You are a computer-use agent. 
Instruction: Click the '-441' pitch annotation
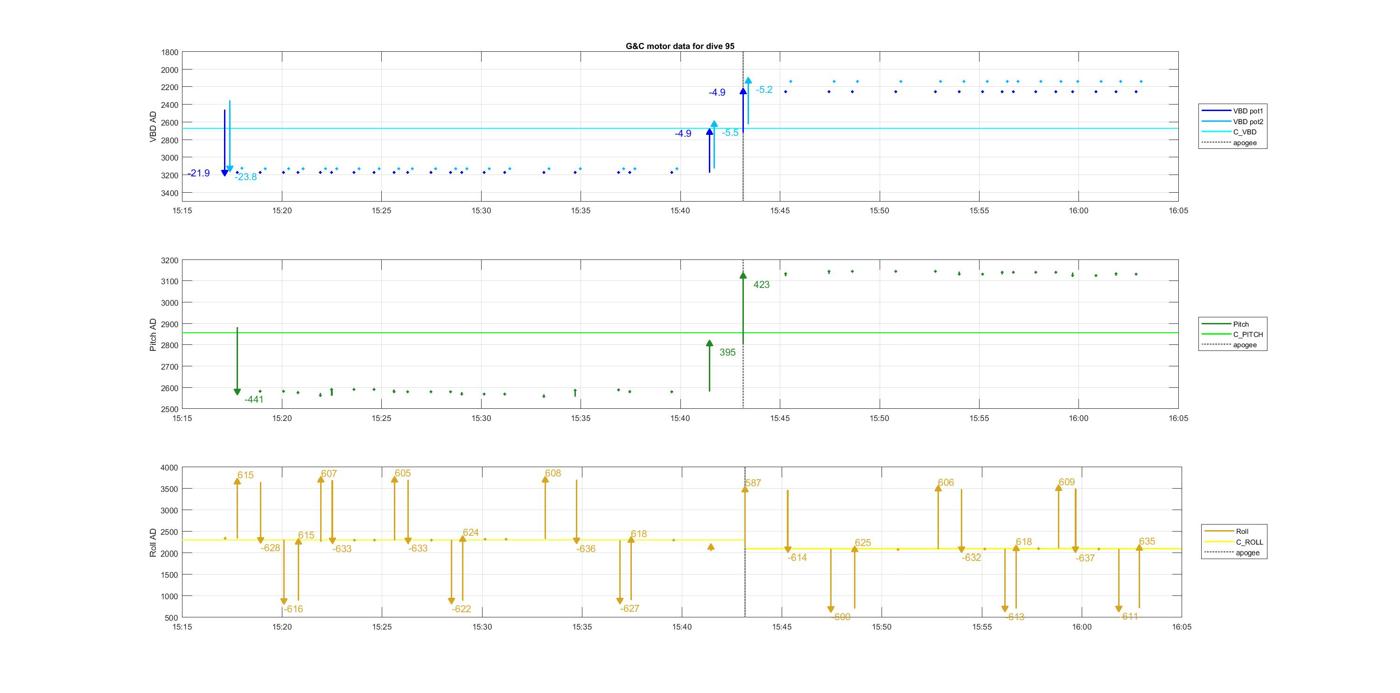pos(254,400)
